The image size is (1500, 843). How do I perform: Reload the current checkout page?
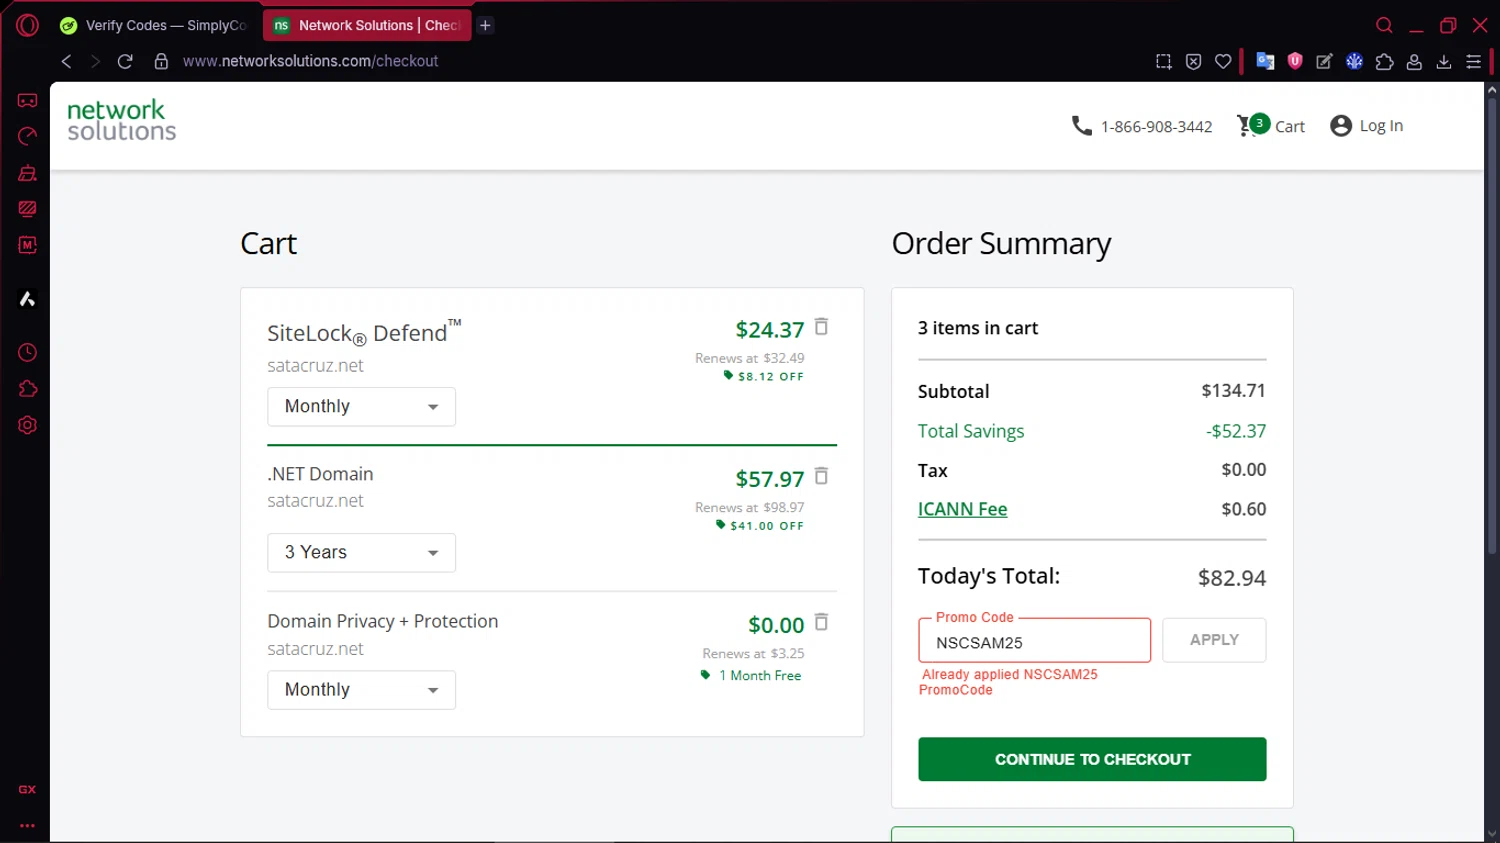125,61
